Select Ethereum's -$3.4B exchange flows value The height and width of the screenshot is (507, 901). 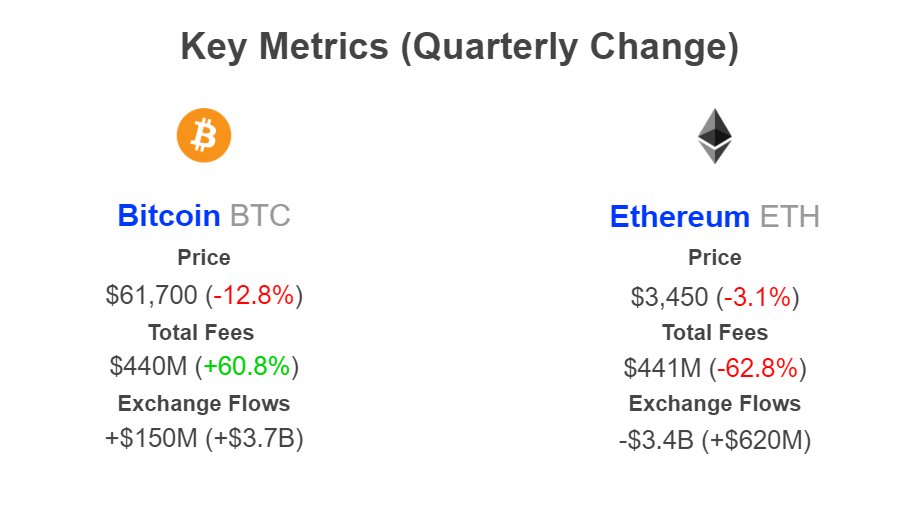coord(657,439)
